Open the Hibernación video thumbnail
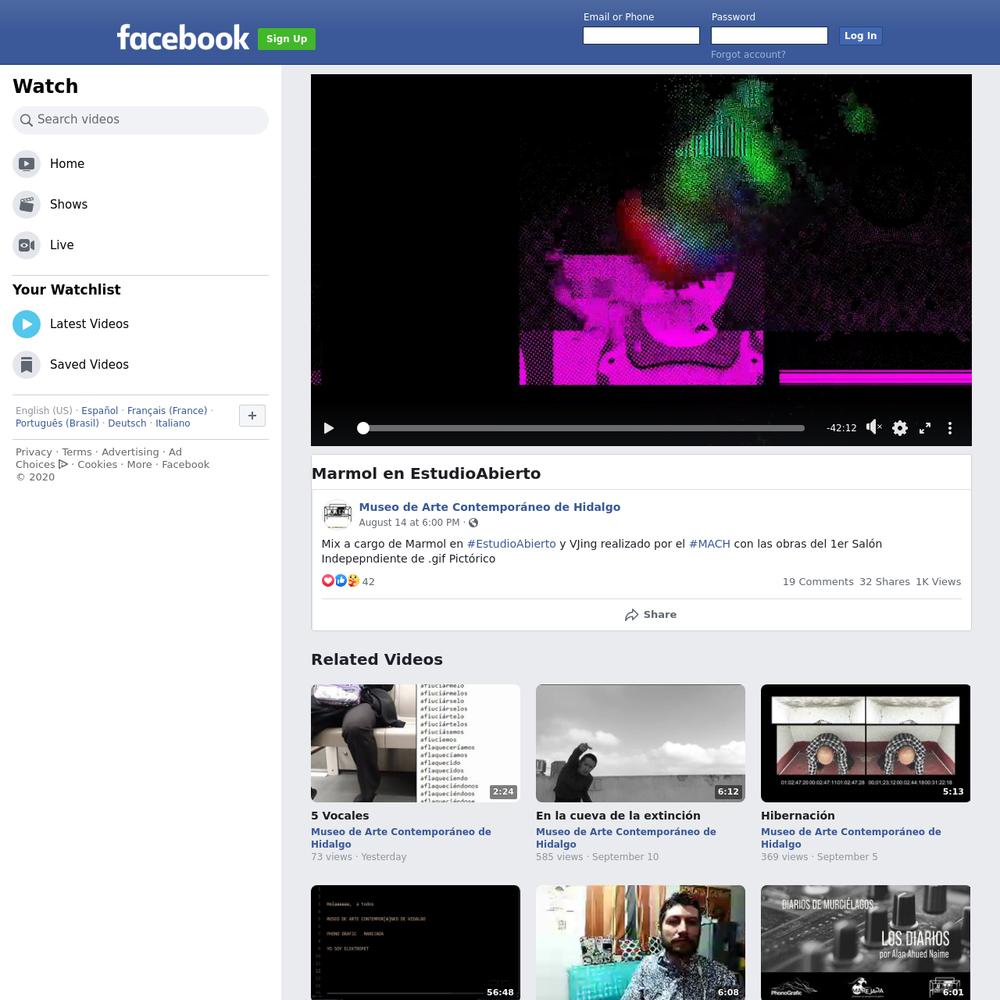 click(865, 743)
